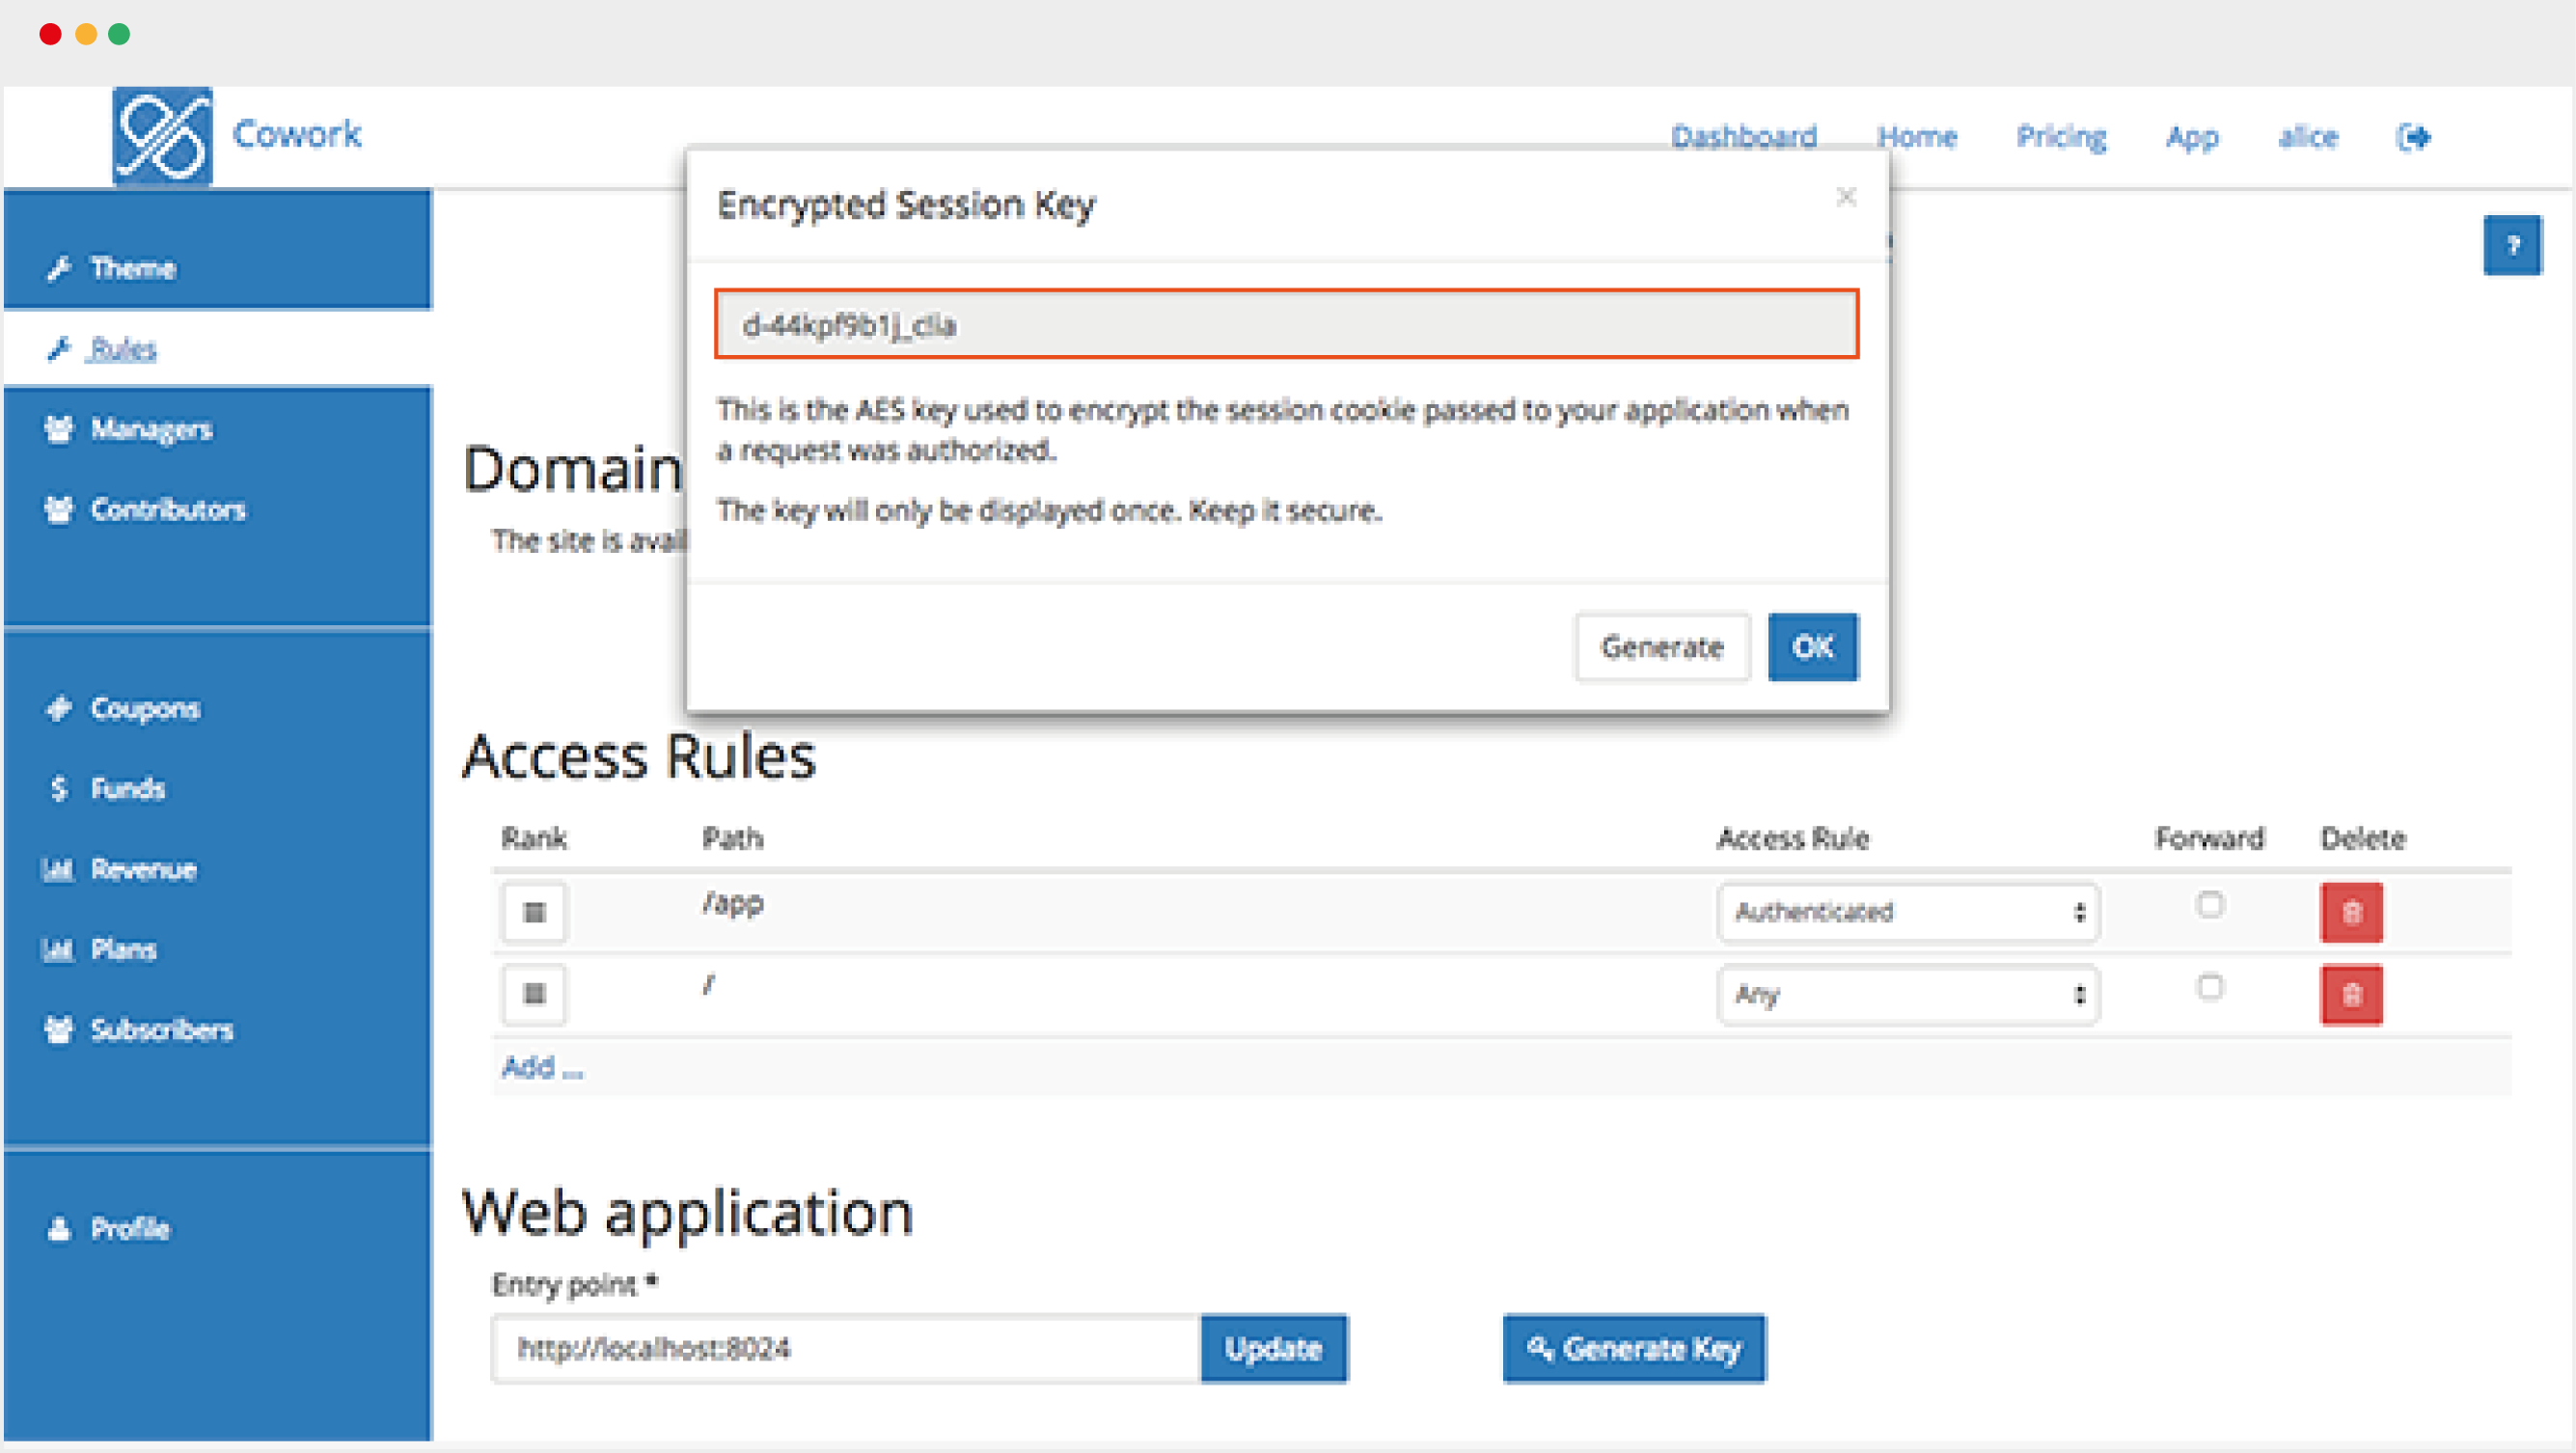The width and height of the screenshot is (2576, 1453).
Task: Click the Generate Key button
Action: click(x=1634, y=1349)
